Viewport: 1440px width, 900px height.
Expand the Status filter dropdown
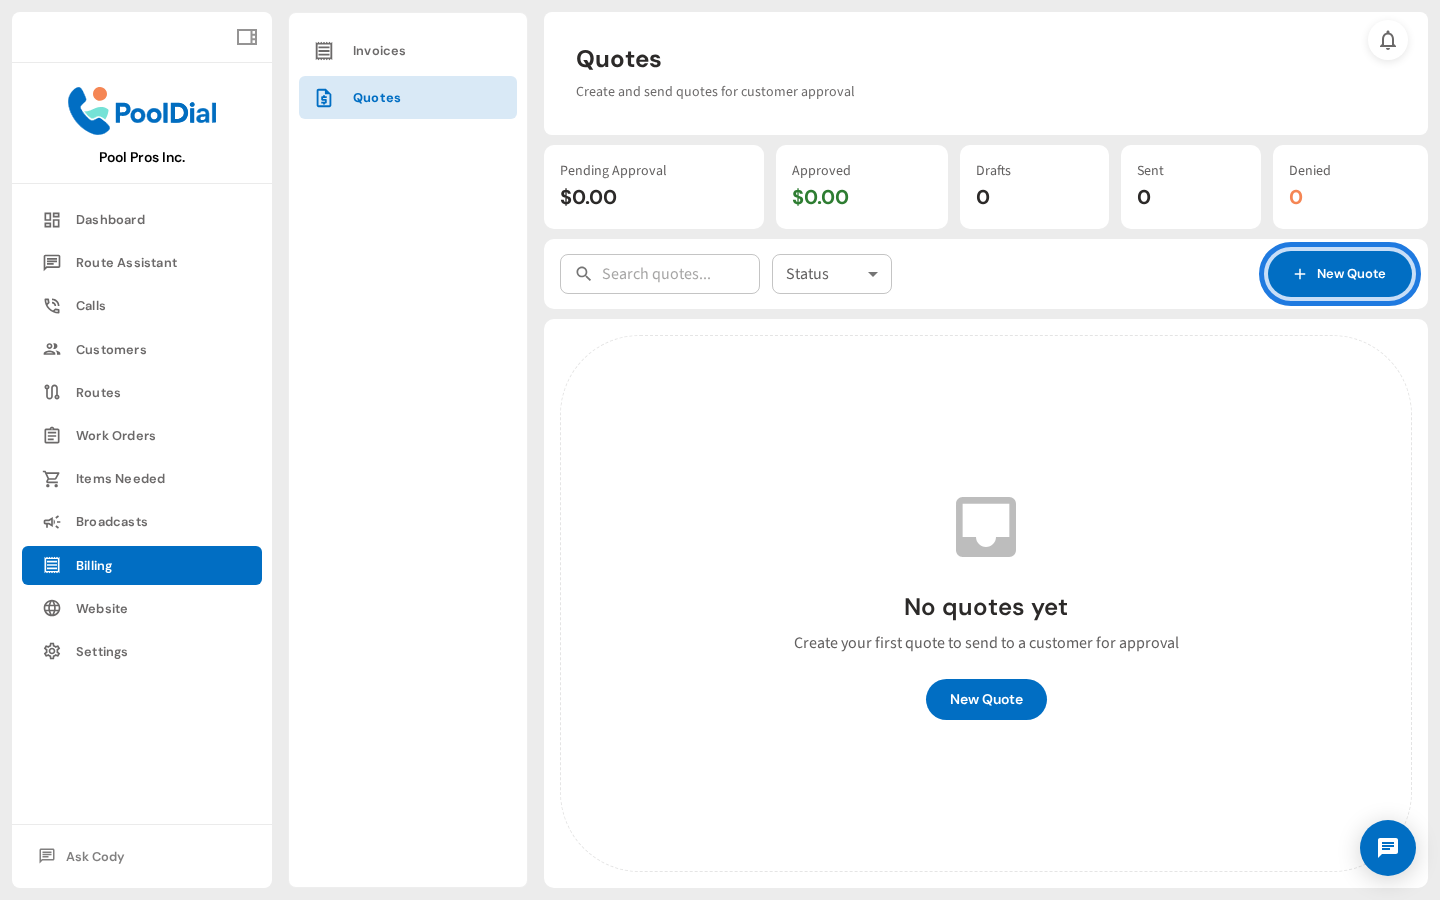pyautogui.click(x=820, y=274)
